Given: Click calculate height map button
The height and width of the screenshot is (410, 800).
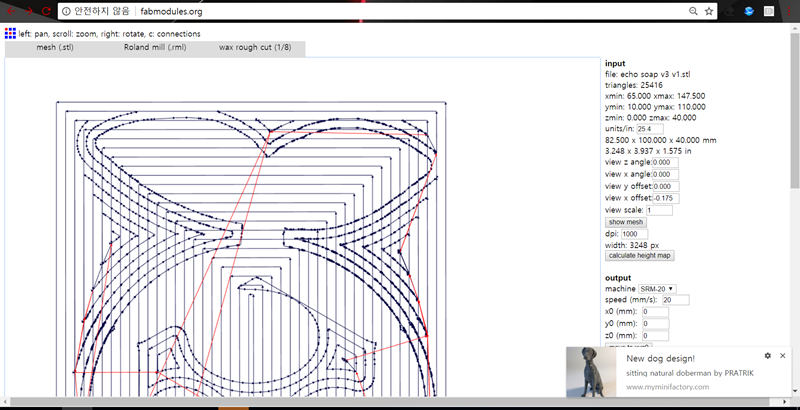Looking at the screenshot, I should point(640,255).
